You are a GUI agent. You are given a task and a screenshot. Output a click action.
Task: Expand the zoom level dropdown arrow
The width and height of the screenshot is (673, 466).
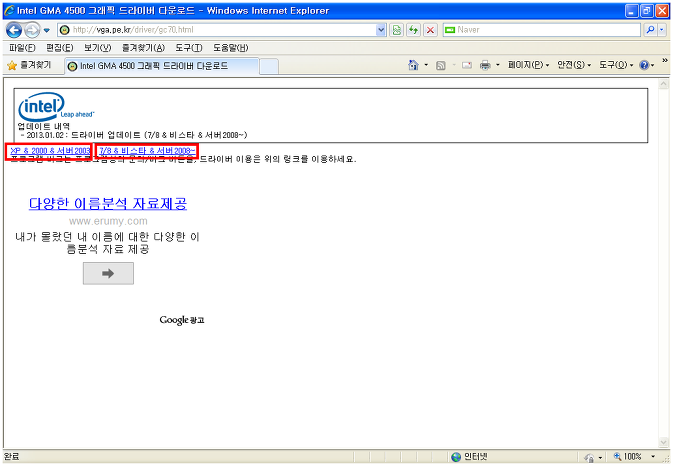coord(653,457)
